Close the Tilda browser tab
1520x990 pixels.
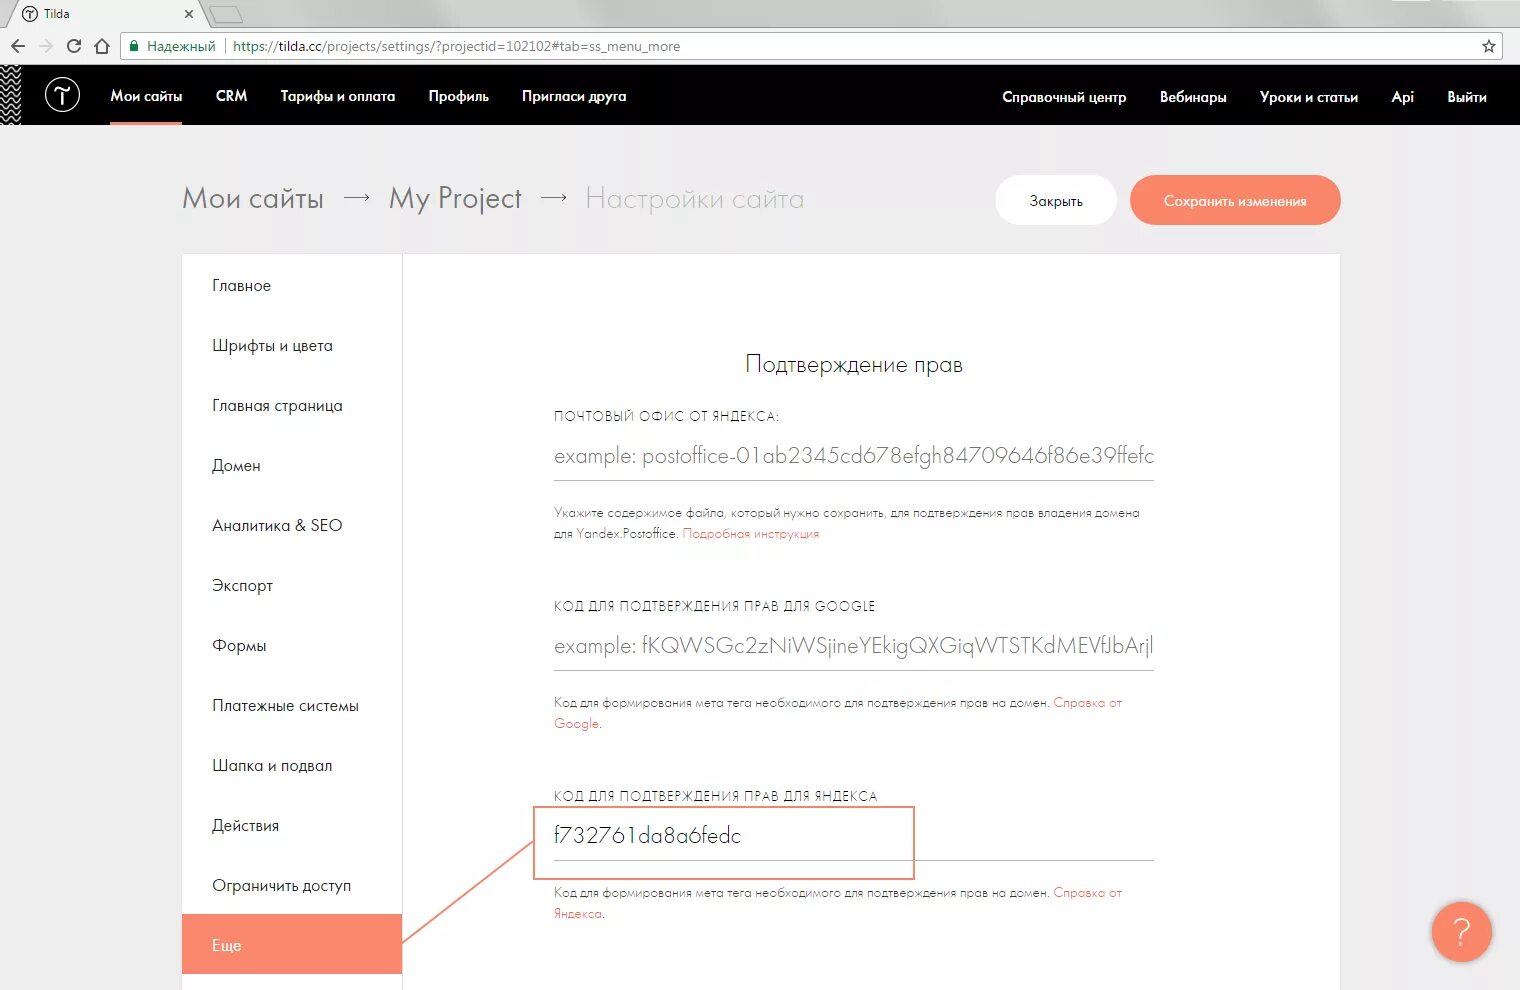point(189,14)
